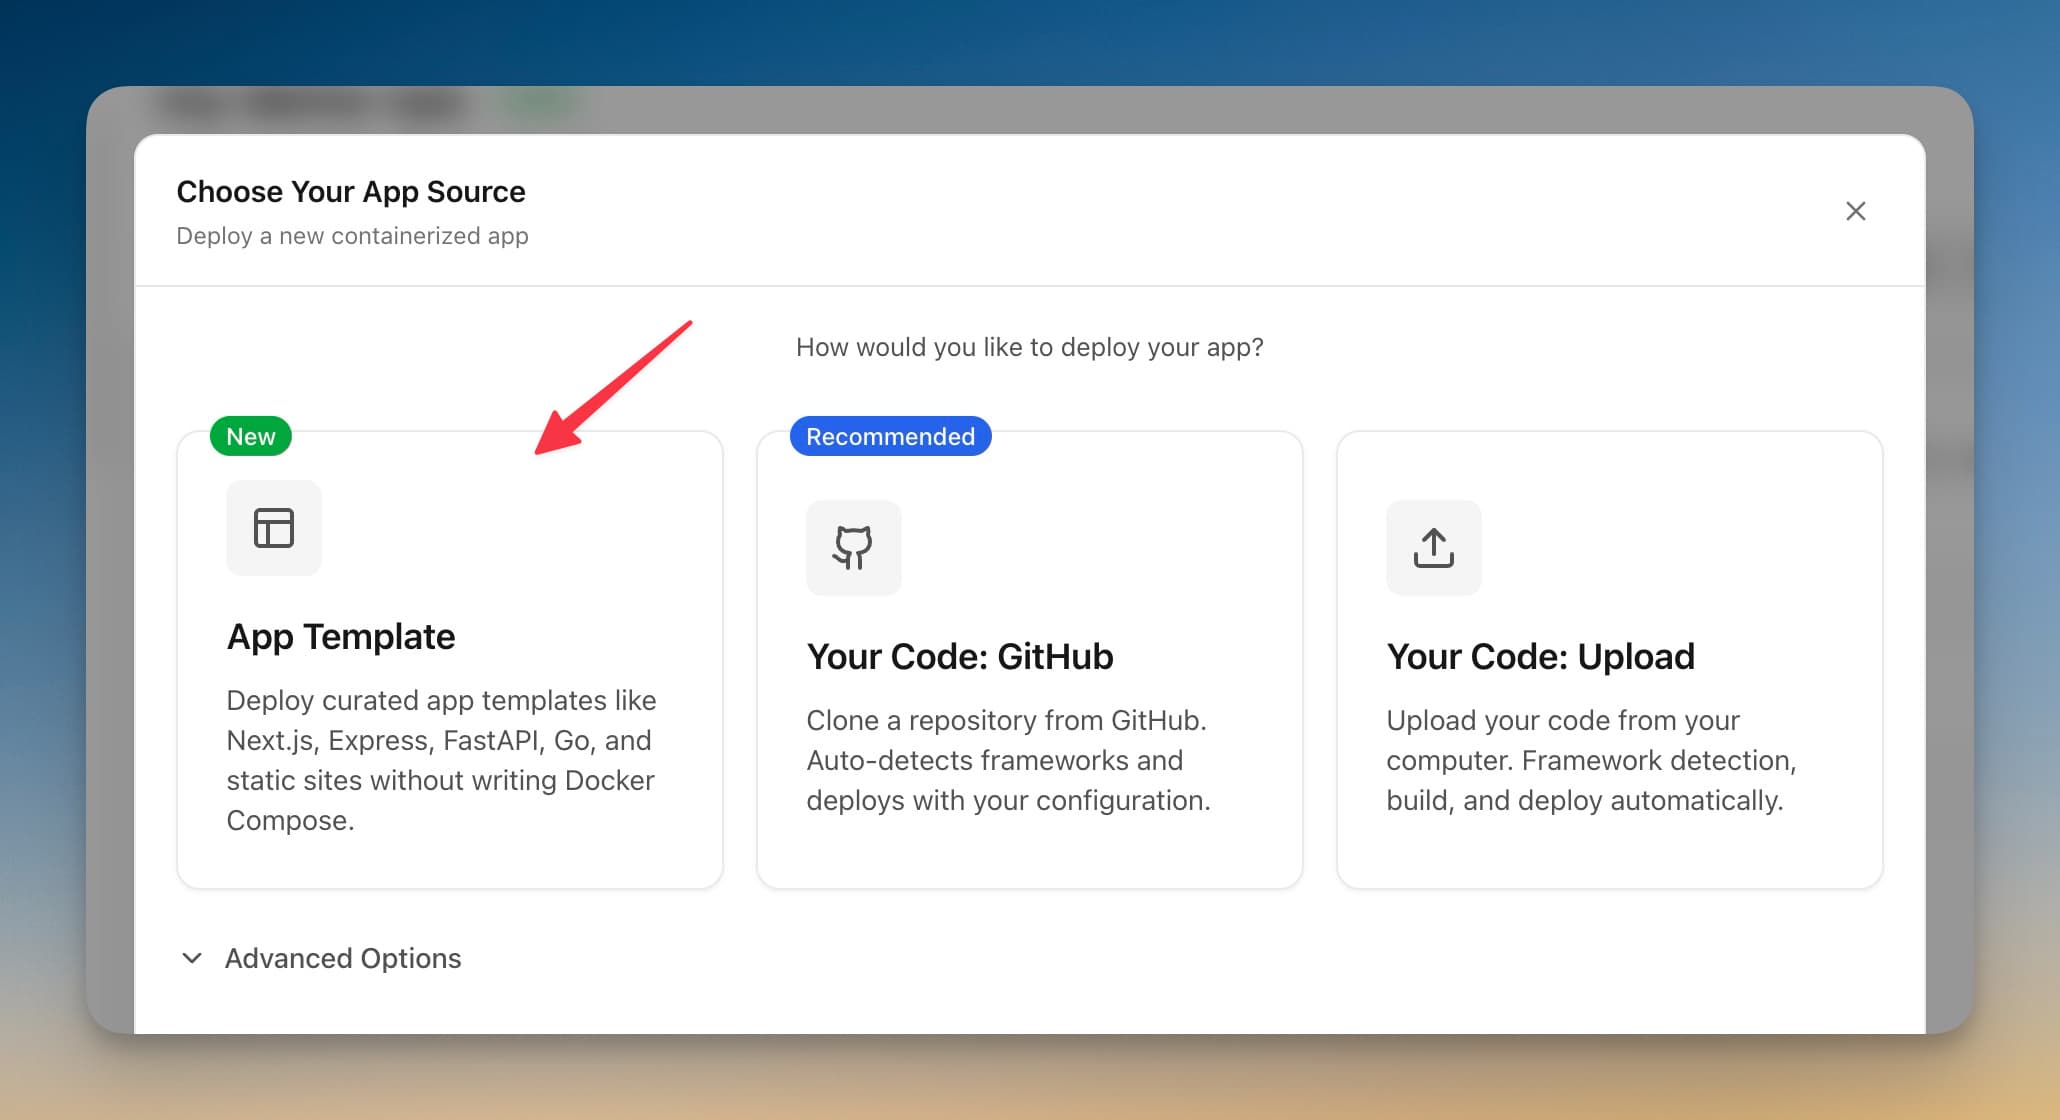The height and width of the screenshot is (1120, 2060).
Task: Choose the App Template deployment option
Action: (x=450, y=660)
